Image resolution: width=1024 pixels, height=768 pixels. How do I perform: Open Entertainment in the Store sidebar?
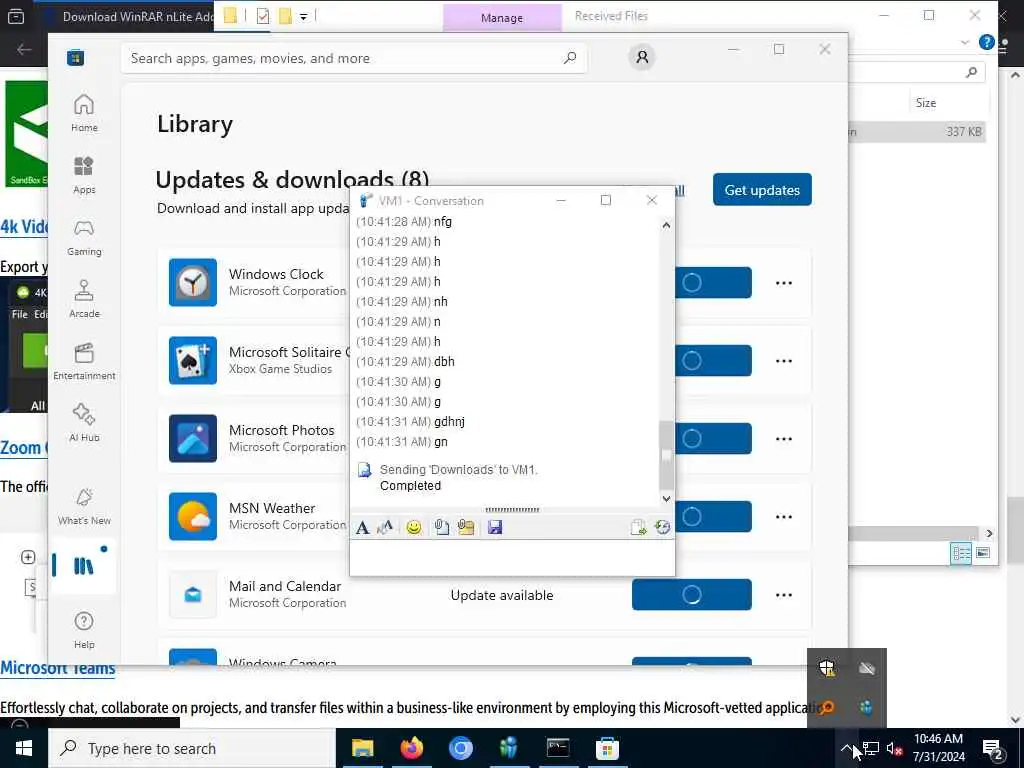click(x=84, y=361)
